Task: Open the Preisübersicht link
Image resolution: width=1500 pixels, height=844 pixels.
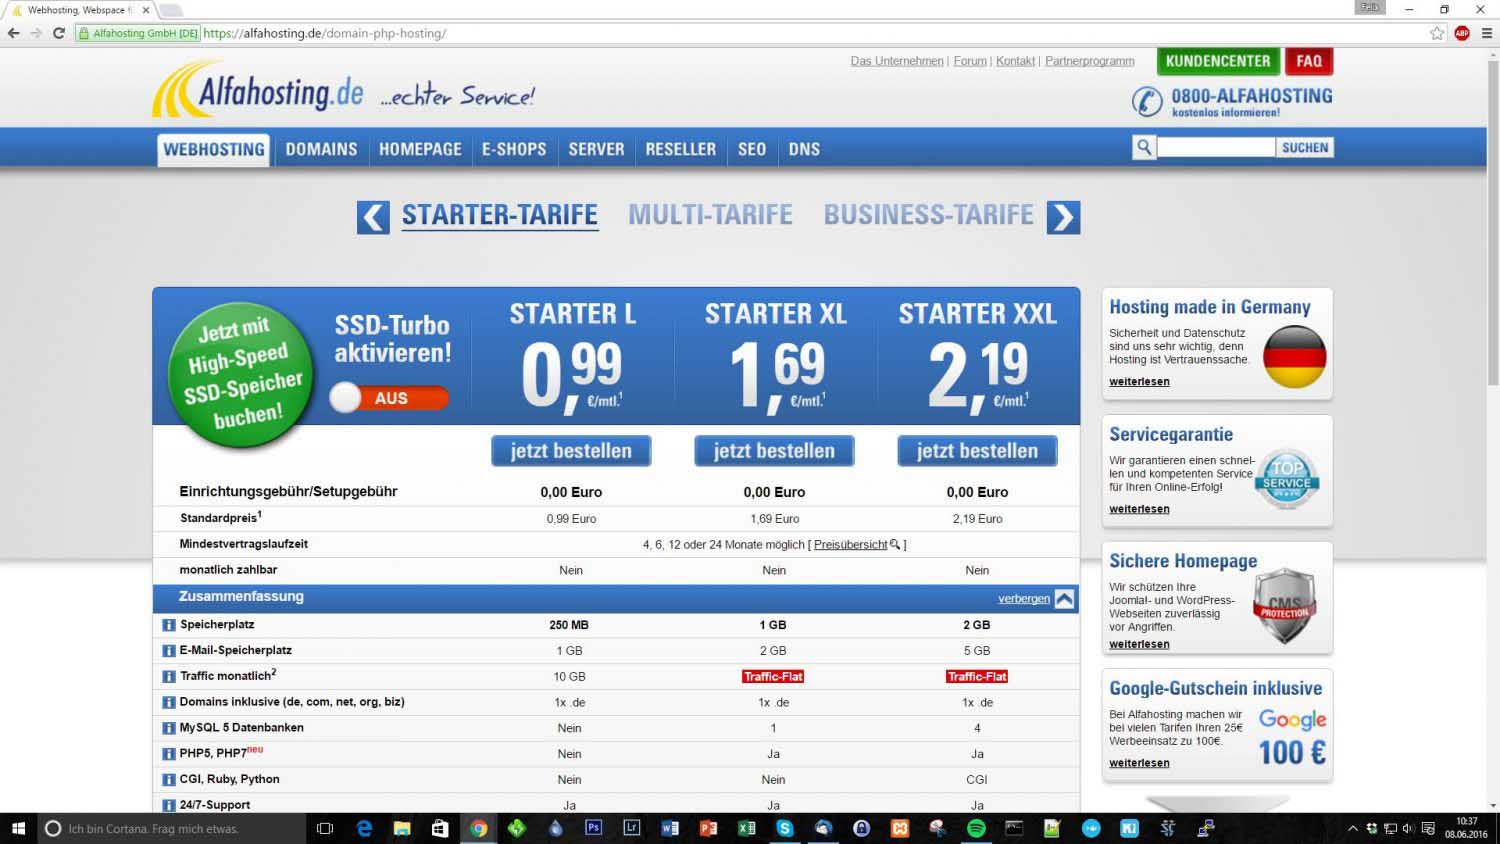Action: (x=850, y=545)
